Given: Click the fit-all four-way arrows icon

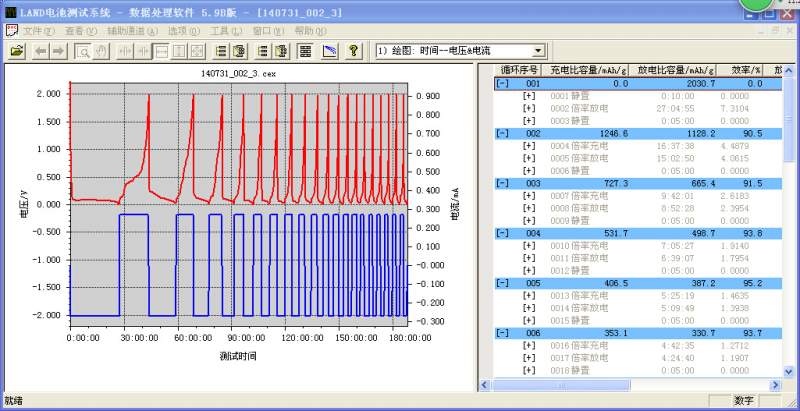Looking at the screenshot, I should pyautogui.click(x=197, y=51).
